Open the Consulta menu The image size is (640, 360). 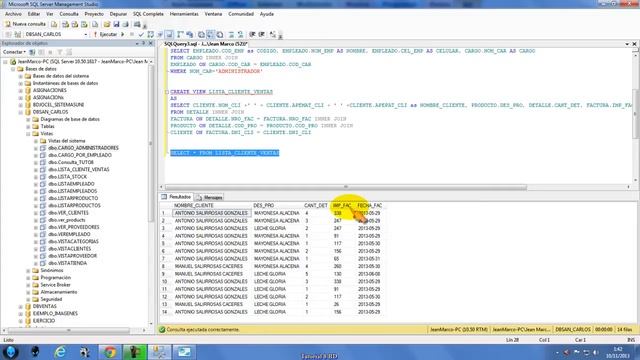[x=69, y=14]
